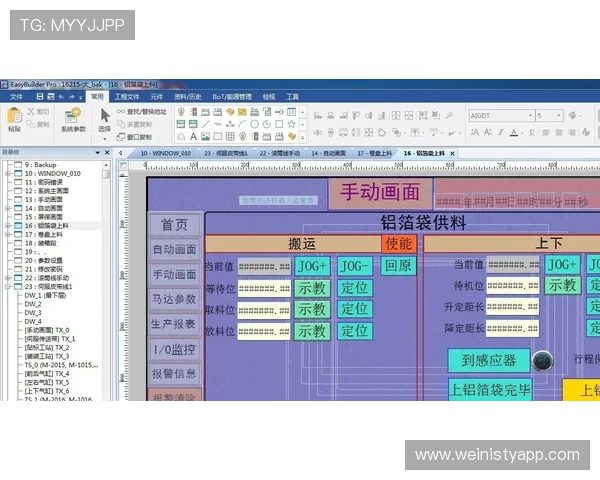
Task: Click the 回原 button on canvas
Action: click(398, 266)
